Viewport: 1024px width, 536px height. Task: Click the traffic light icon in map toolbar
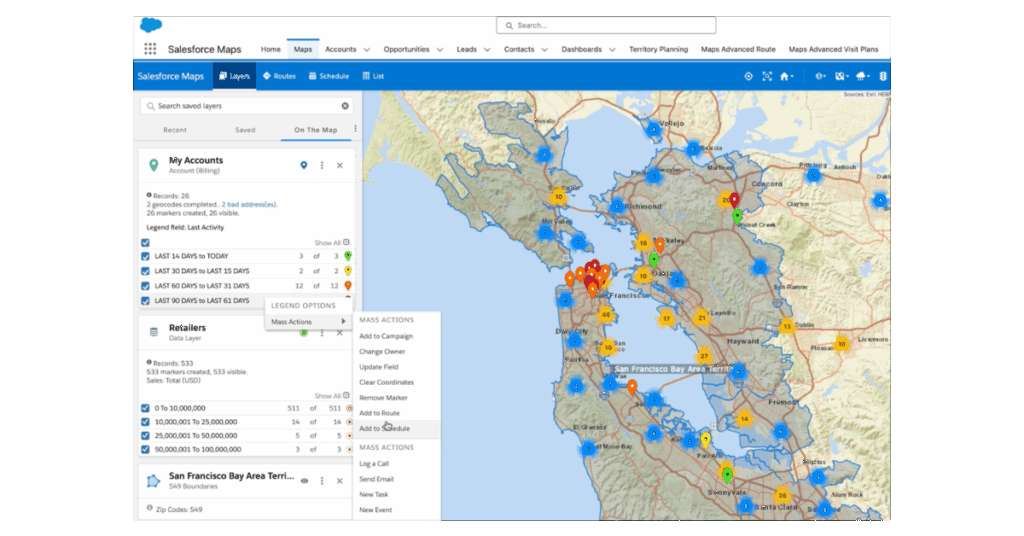[x=883, y=76]
